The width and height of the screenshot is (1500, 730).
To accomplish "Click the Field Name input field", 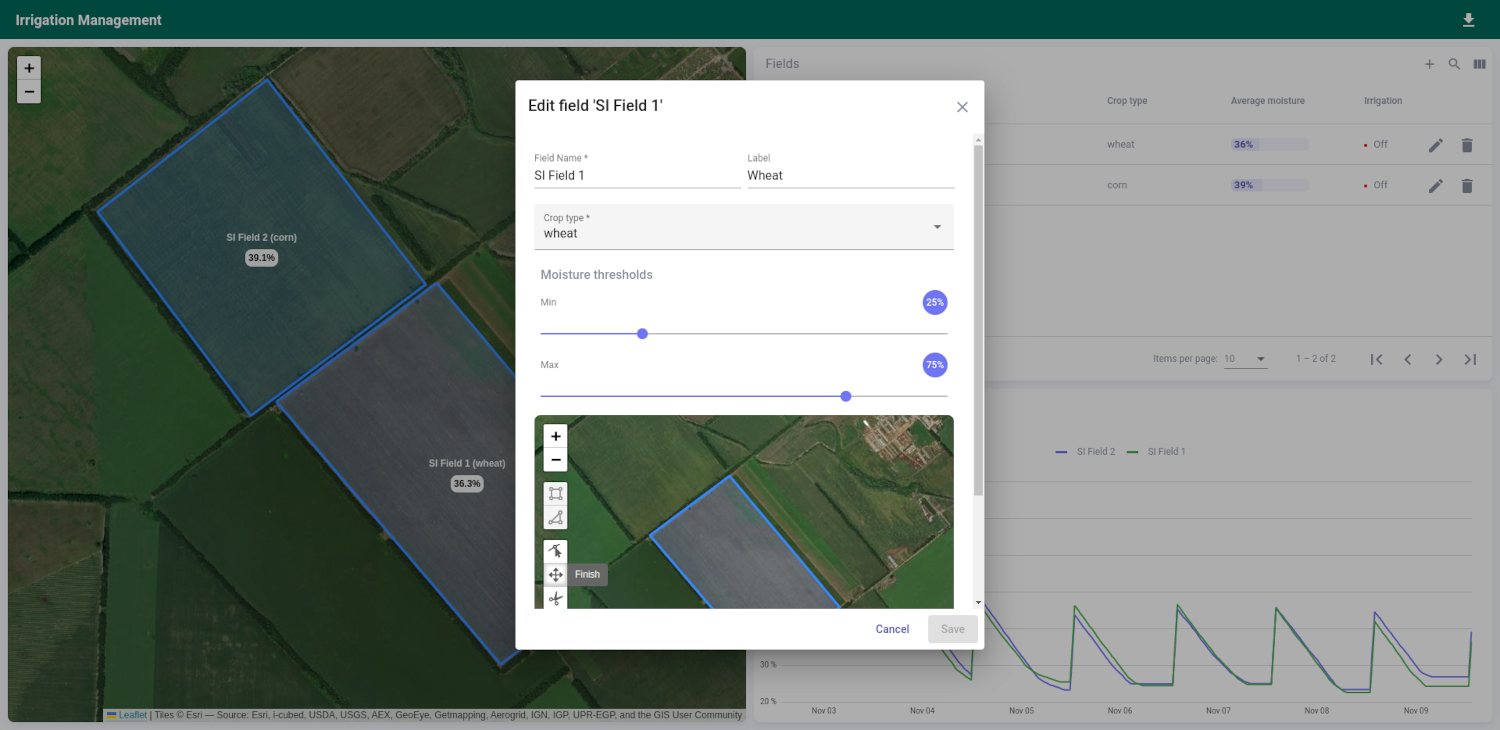I will 637,175.
